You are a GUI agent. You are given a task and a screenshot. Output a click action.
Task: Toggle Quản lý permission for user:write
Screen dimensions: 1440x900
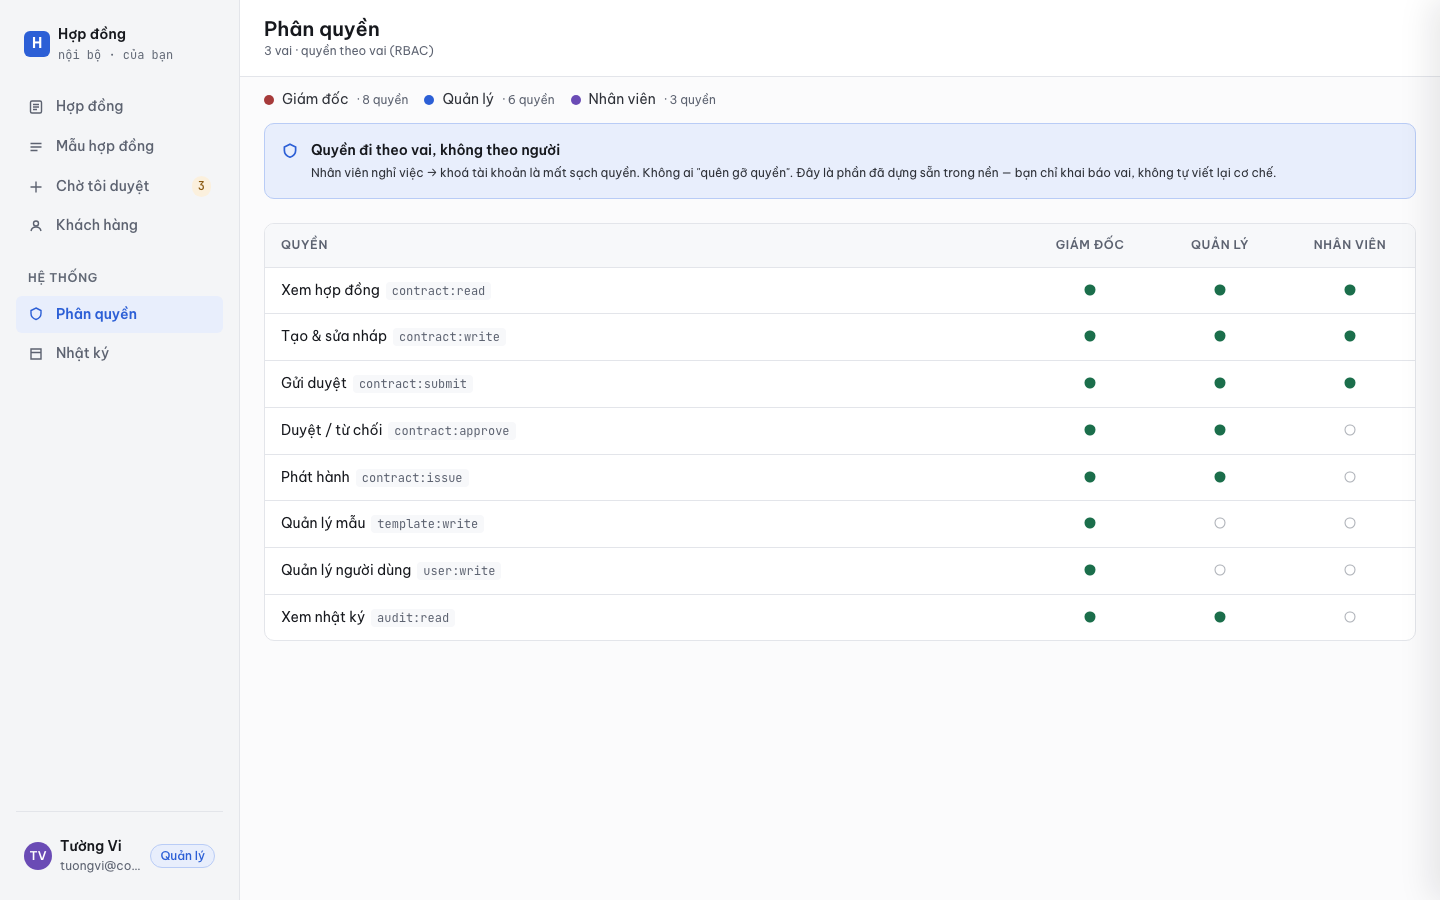[x=1220, y=570]
